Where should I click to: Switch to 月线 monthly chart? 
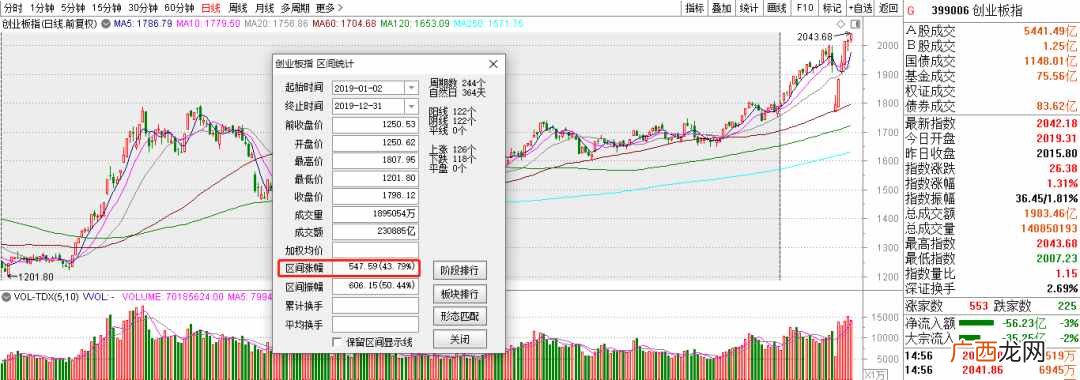coord(264,8)
